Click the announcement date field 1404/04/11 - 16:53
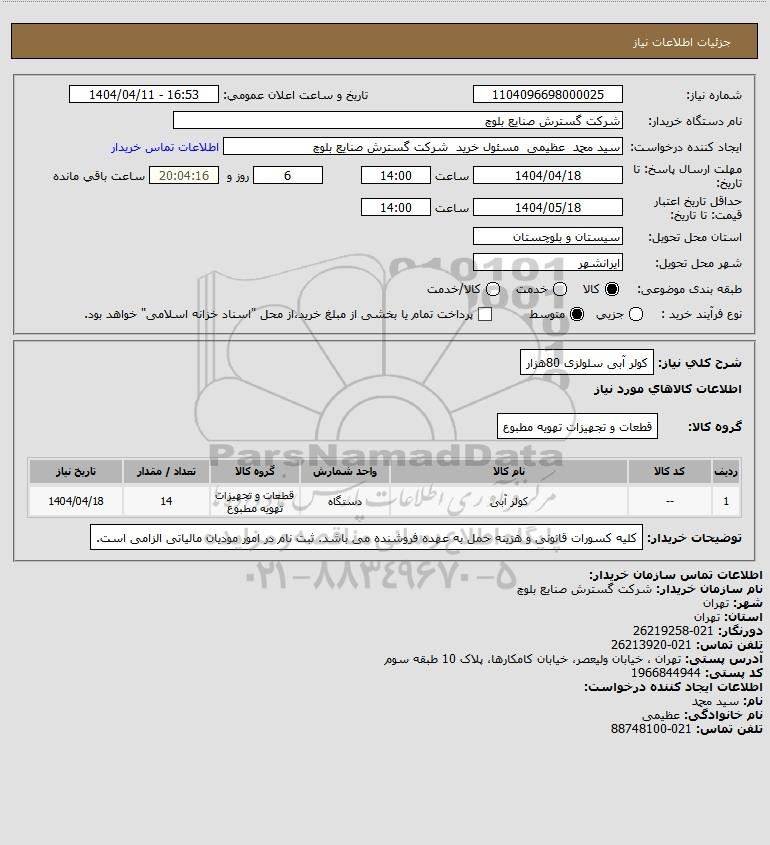770x845 pixels. [144, 94]
